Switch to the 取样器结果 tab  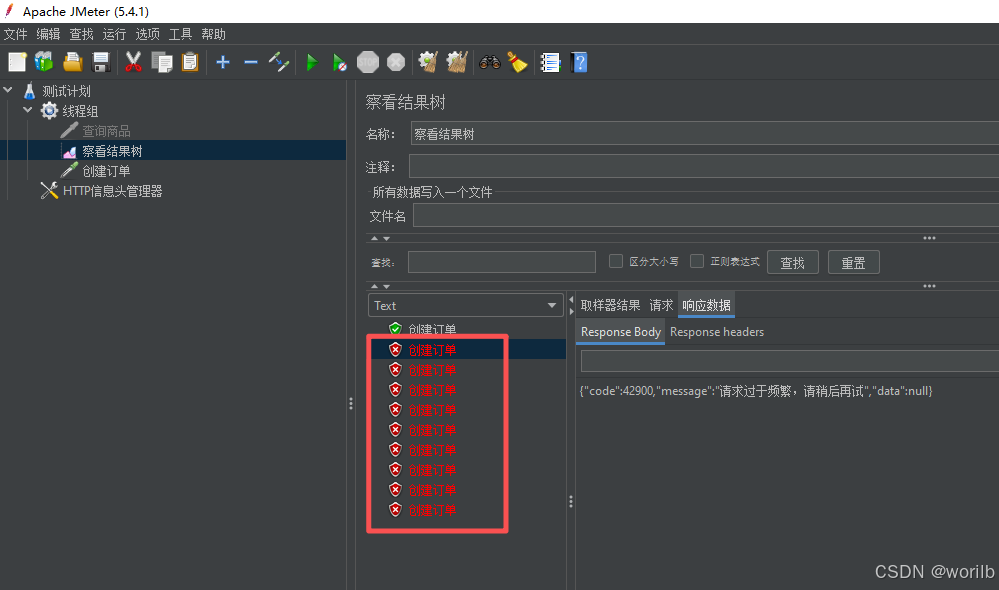pyautogui.click(x=610, y=305)
